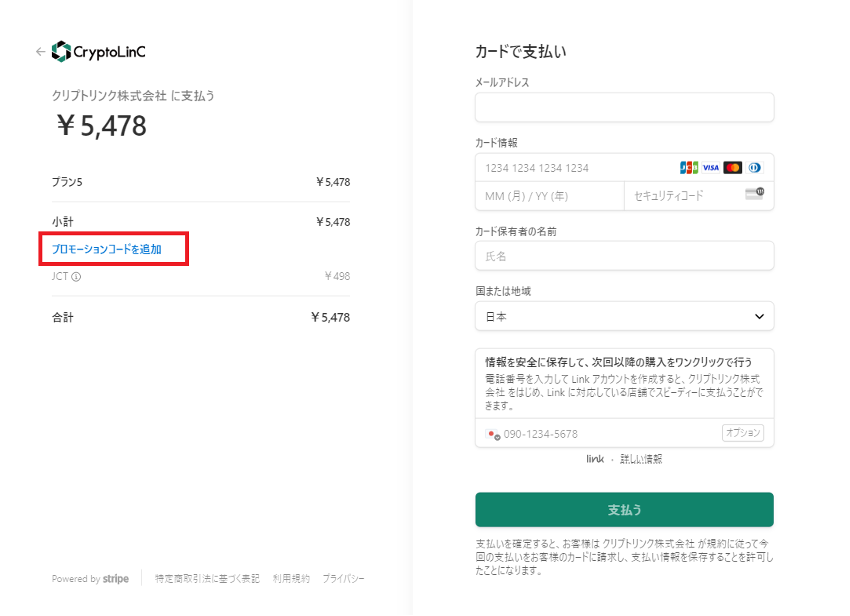The image size is (850, 616).
Task: Click the large ￥5,478 amount header
Action: 101,126
